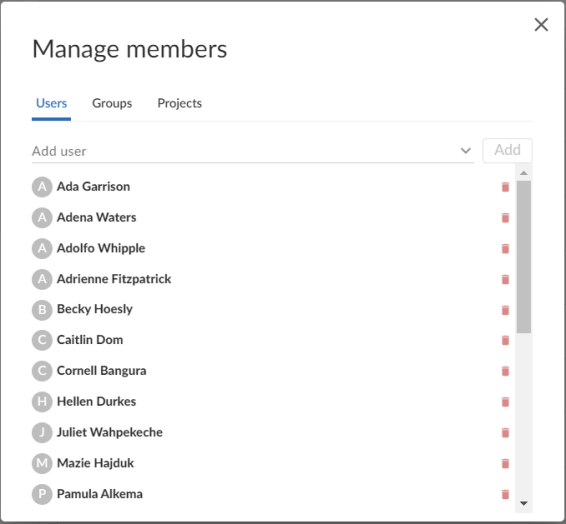
Task: Select the name Juliet Wahpekeche
Action: coord(110,432)
